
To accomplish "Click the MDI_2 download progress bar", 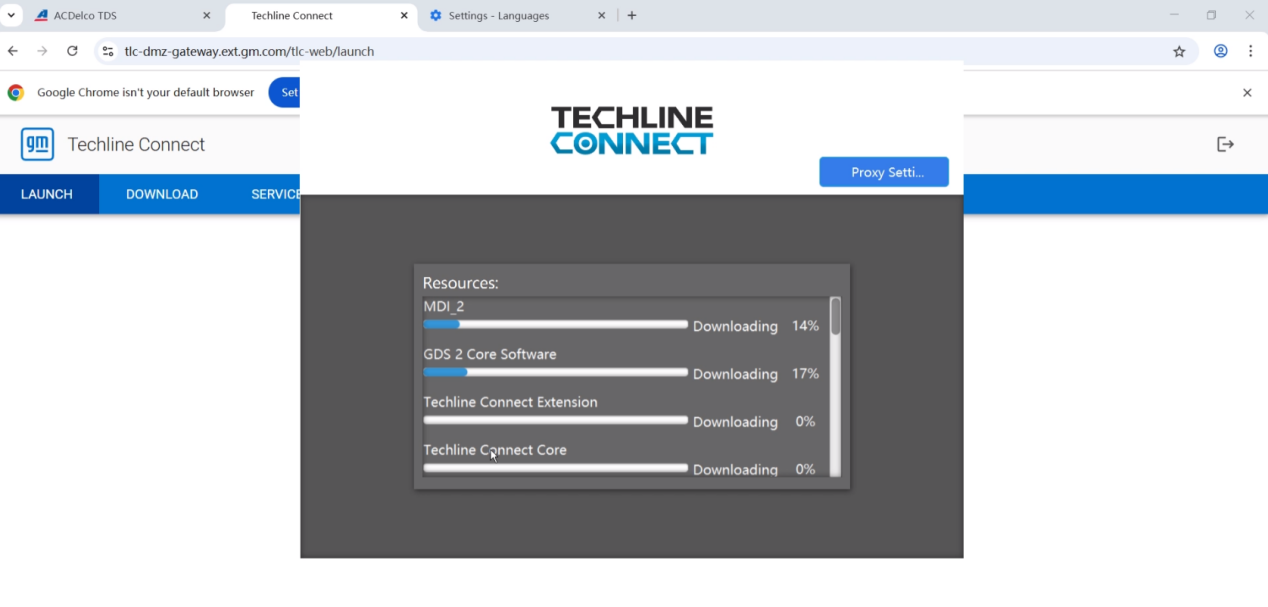I will (x=555, y=325).
